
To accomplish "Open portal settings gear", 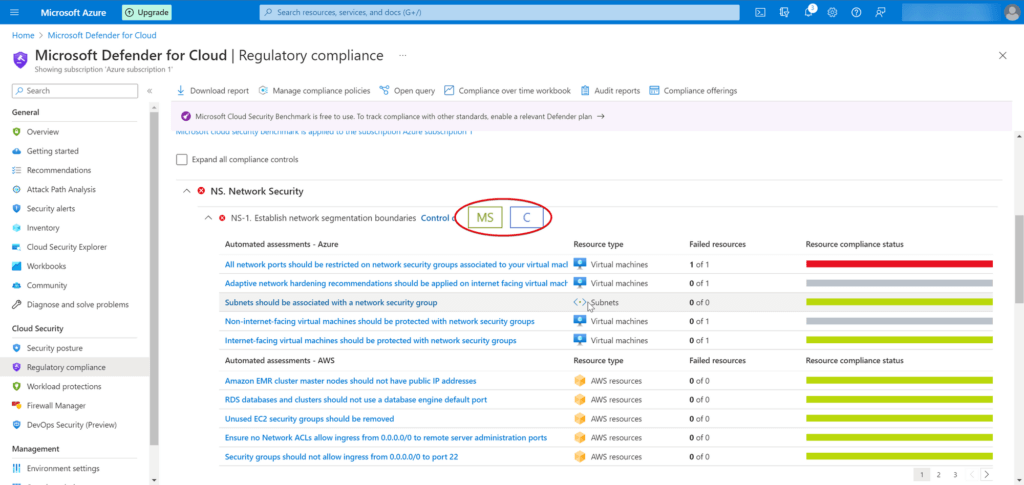I will coord(833,12).
